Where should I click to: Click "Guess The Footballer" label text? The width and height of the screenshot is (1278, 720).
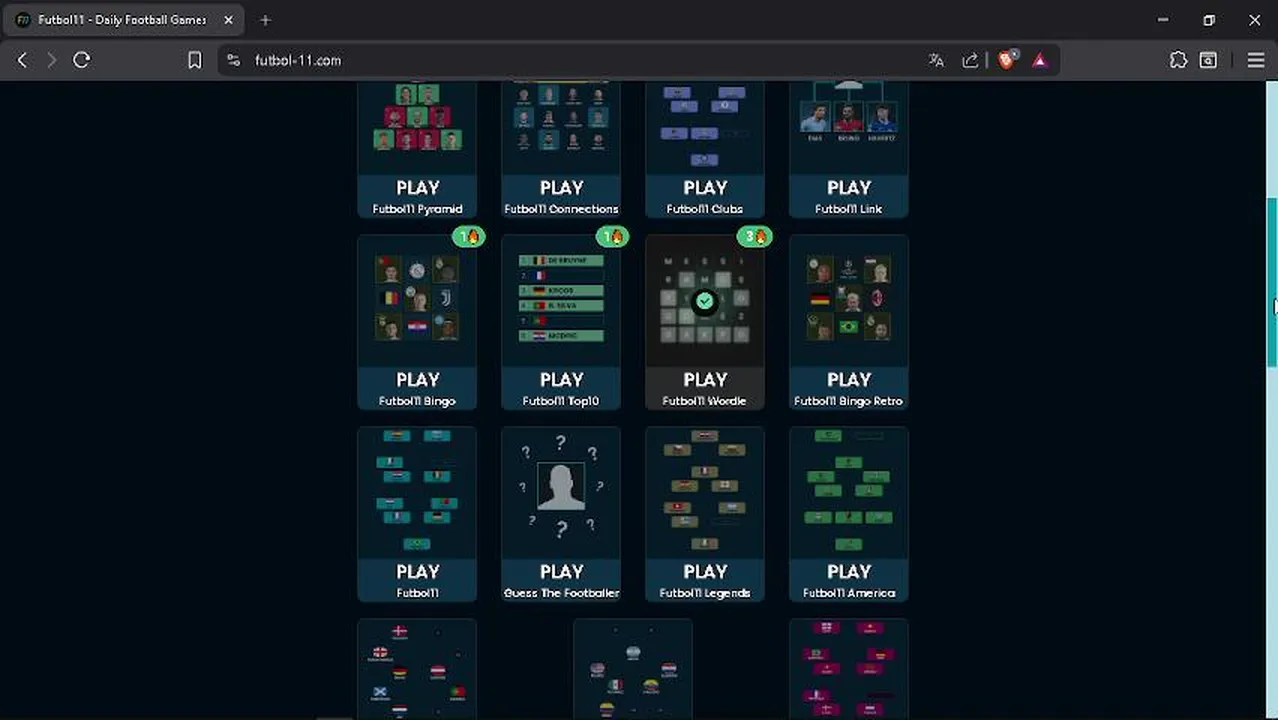coord(561,593)
